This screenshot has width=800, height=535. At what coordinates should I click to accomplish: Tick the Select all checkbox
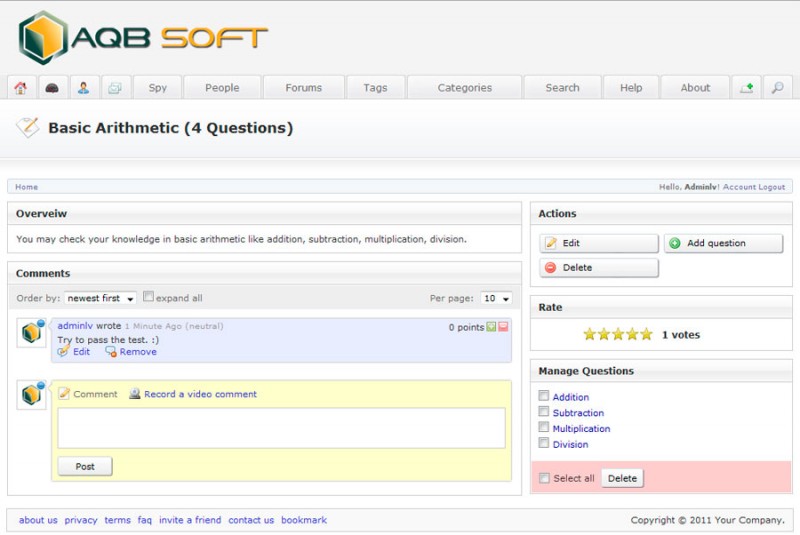[x=544, y=478]
